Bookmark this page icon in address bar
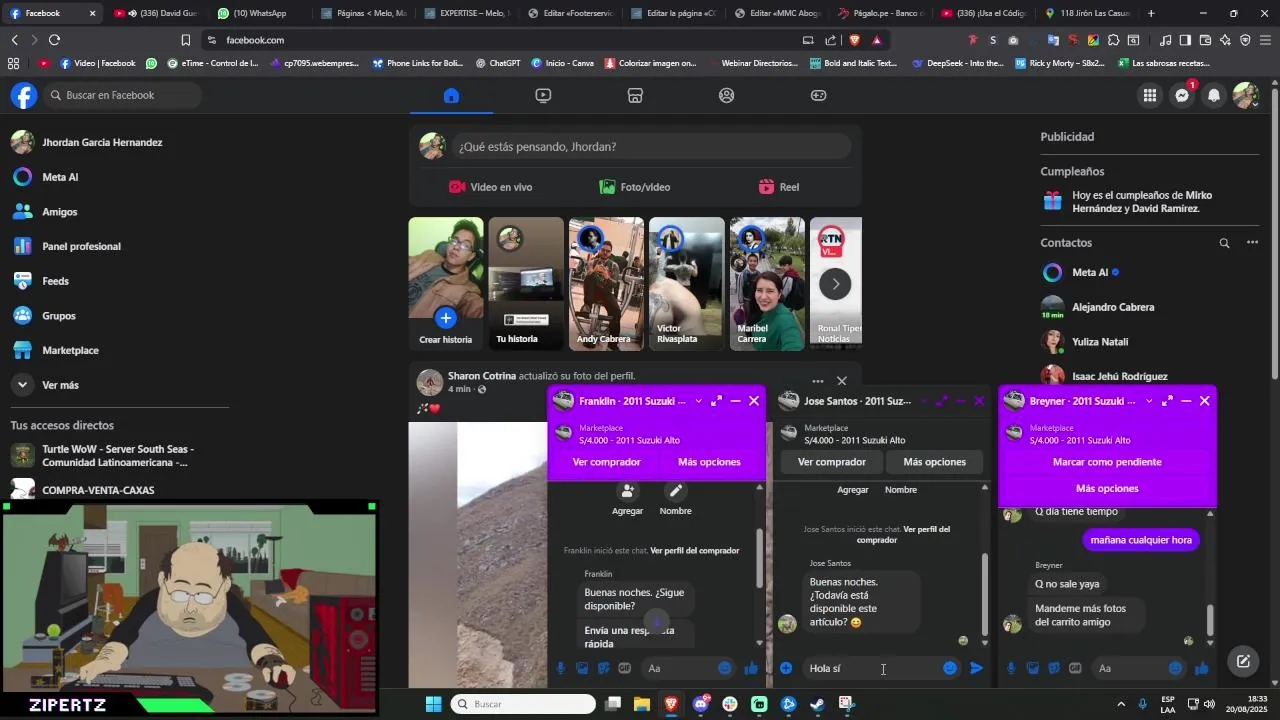This screenshot has height=720, width=1280. pyautogui.click(x=185, y=40)
